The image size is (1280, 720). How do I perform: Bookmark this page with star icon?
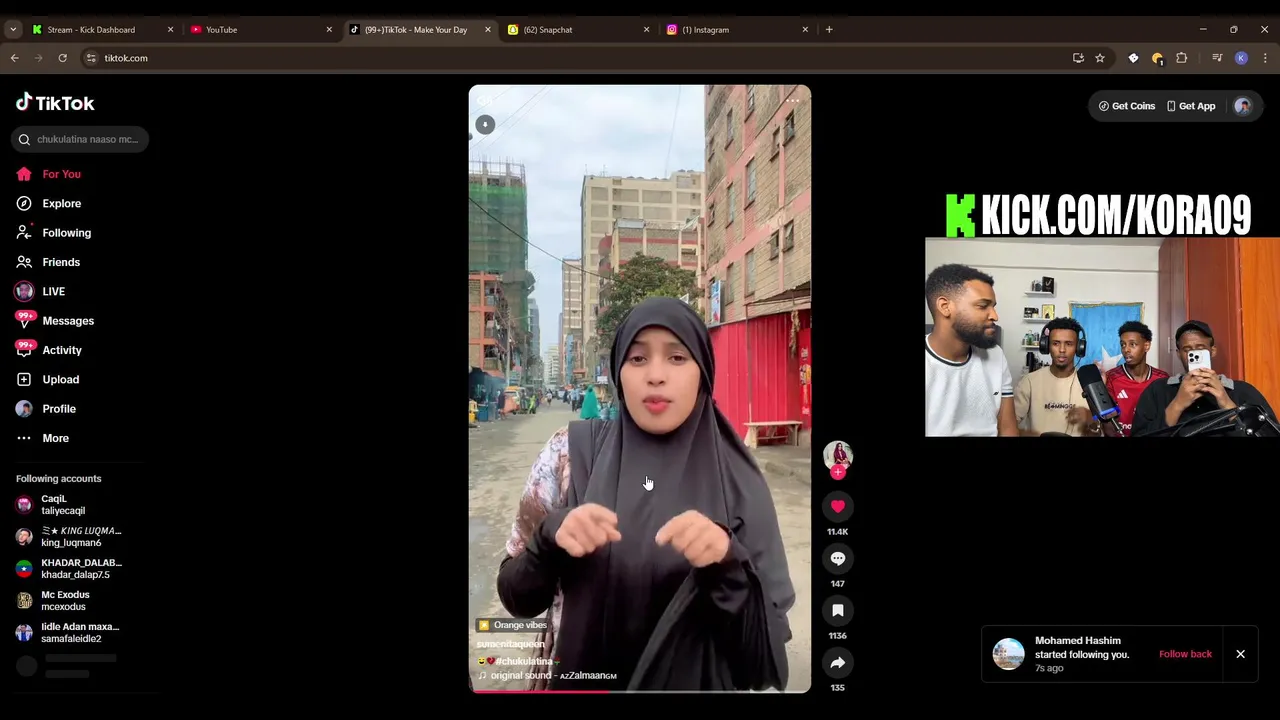pyautogui.click(x=1100, y=58)
